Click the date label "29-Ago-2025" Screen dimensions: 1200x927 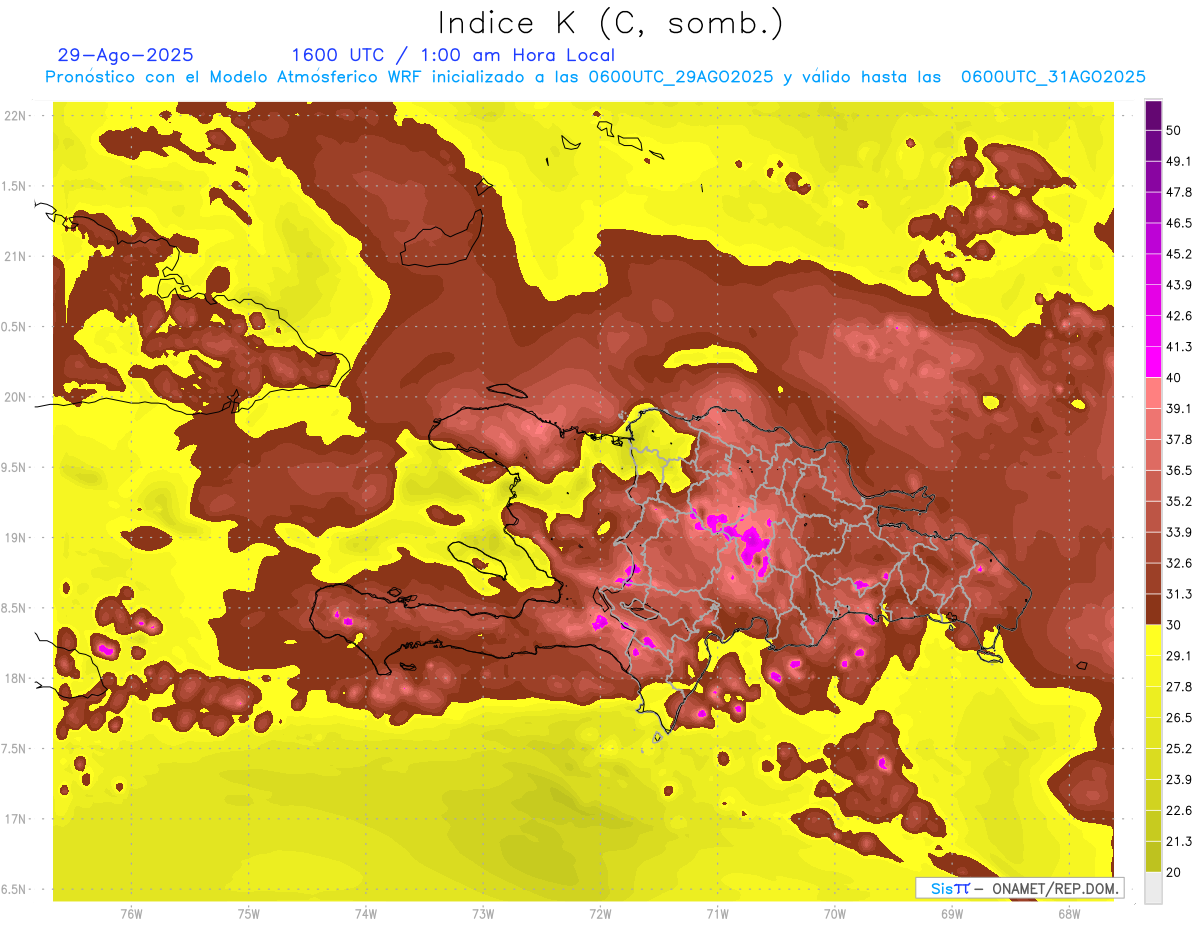[126, 55]
